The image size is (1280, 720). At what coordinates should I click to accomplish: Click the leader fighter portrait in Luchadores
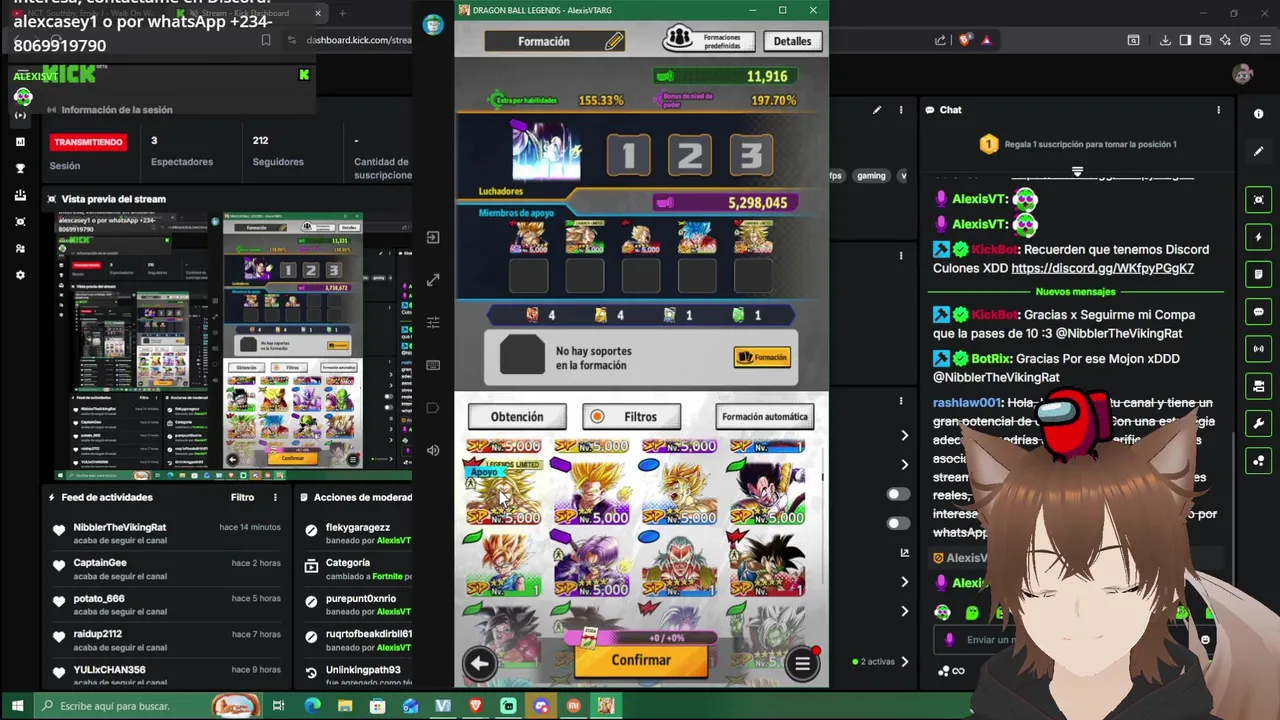(546, 152)
